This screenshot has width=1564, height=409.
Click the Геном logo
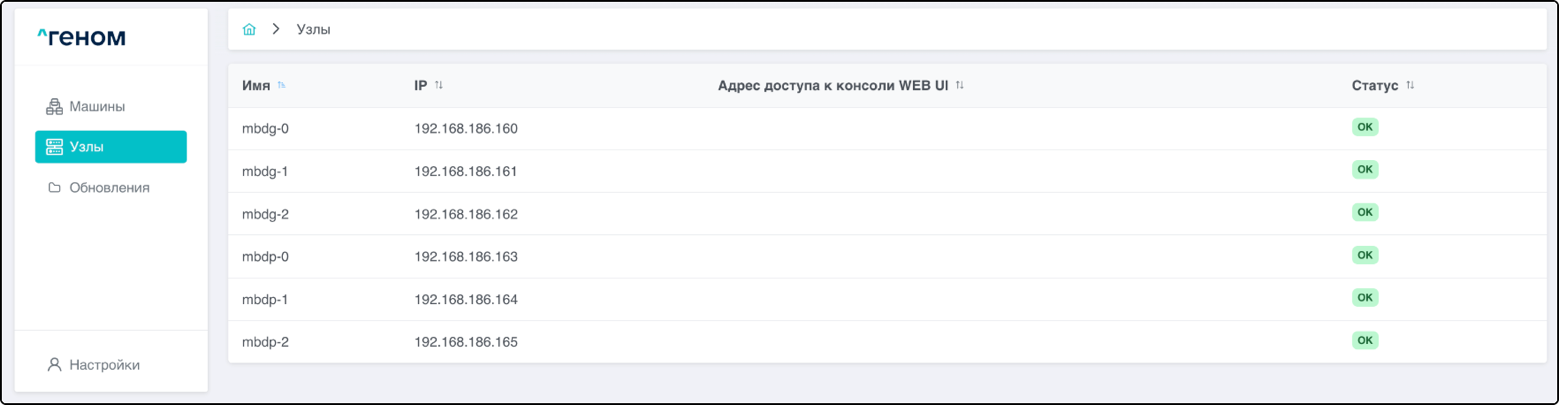coord(81,38)
